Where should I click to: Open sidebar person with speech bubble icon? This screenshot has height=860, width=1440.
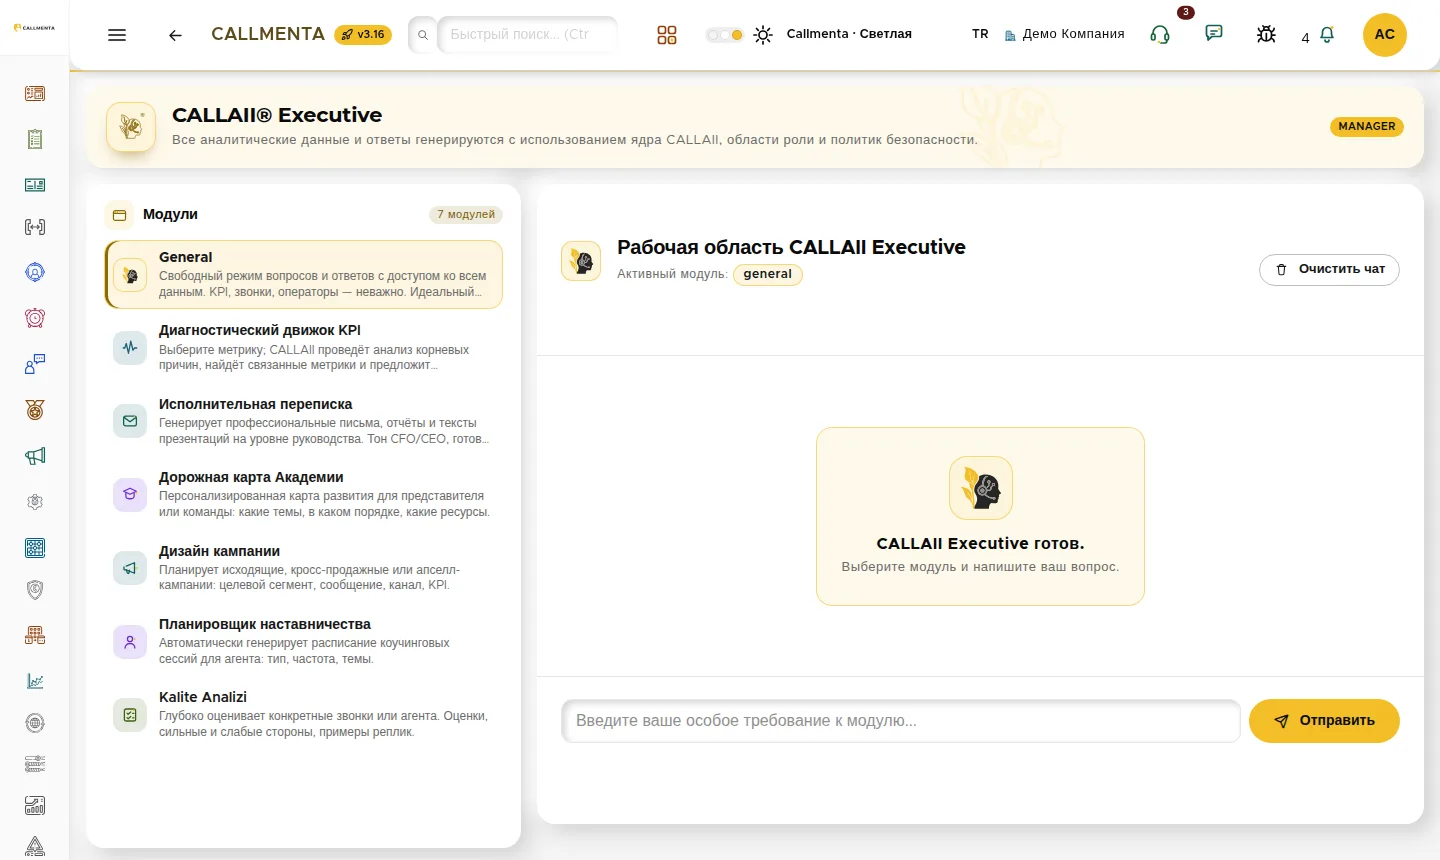tap(35, 364)
